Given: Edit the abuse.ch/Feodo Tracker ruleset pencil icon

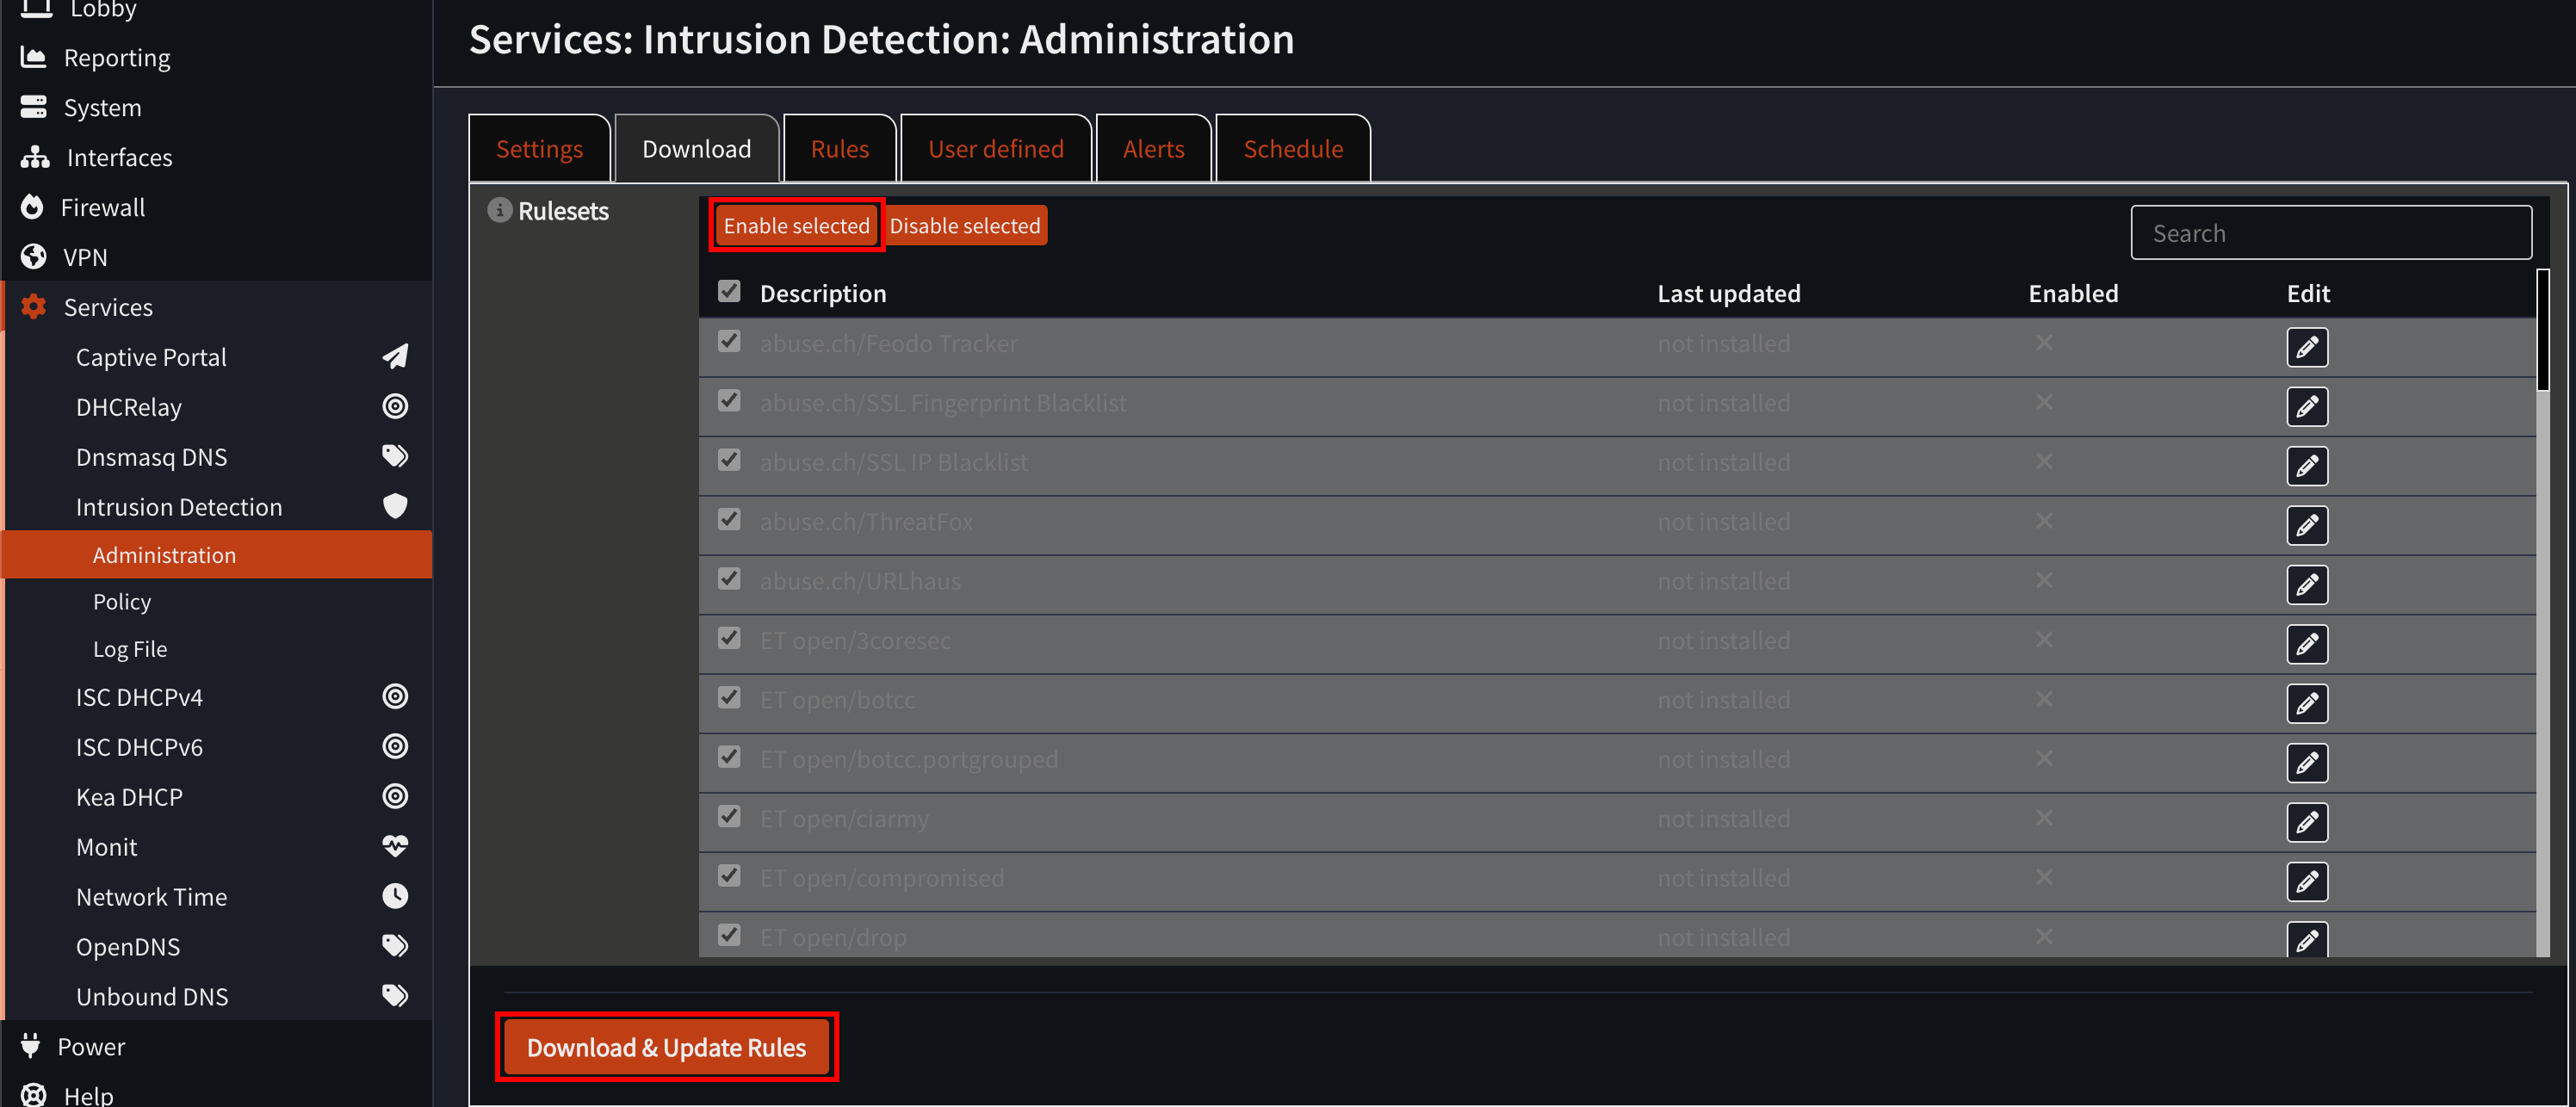Looking at the screenshot, I should click(2308, 347).
